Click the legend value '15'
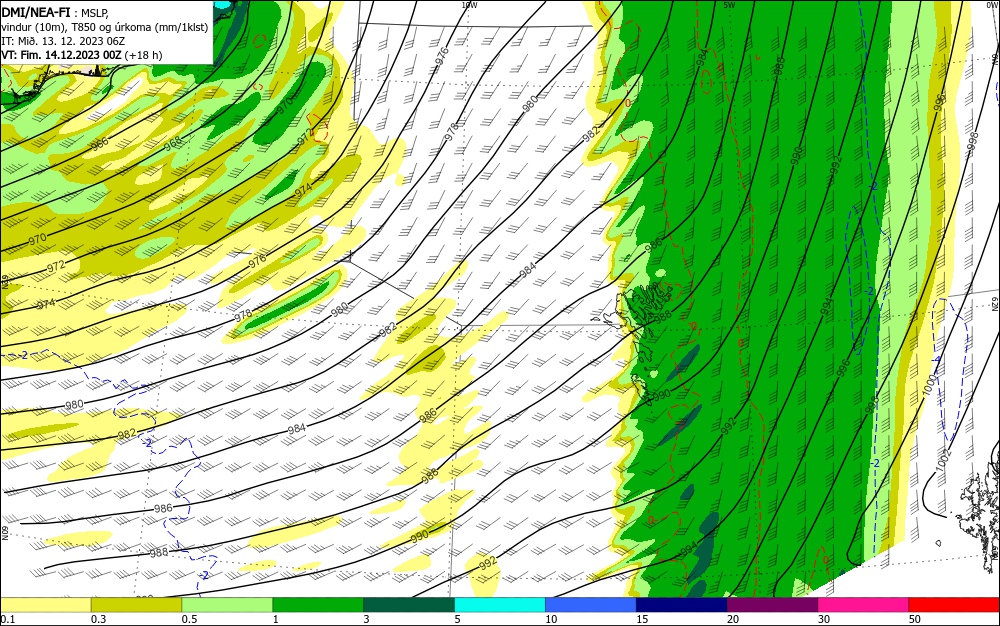 (642, 619)
